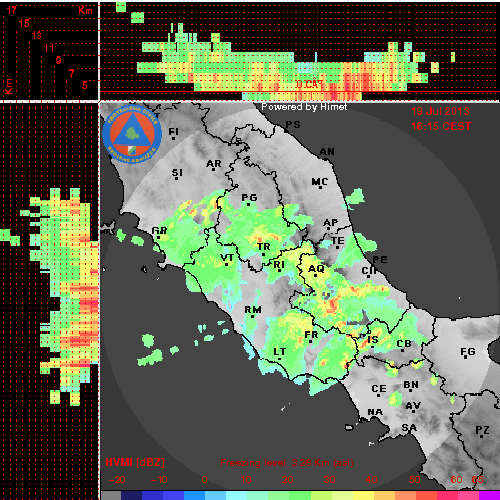Click the 17 km altitude tick label
This screenshot has width=500, height=500.
click(12, 10)
